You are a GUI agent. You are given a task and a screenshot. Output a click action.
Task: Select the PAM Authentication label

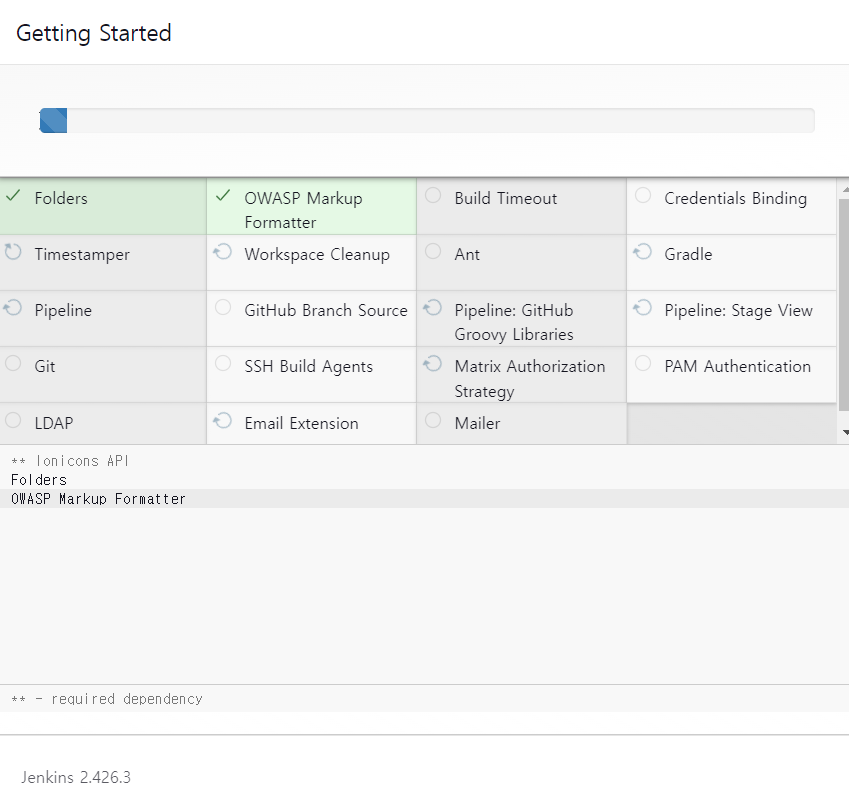tap(737, 367)
